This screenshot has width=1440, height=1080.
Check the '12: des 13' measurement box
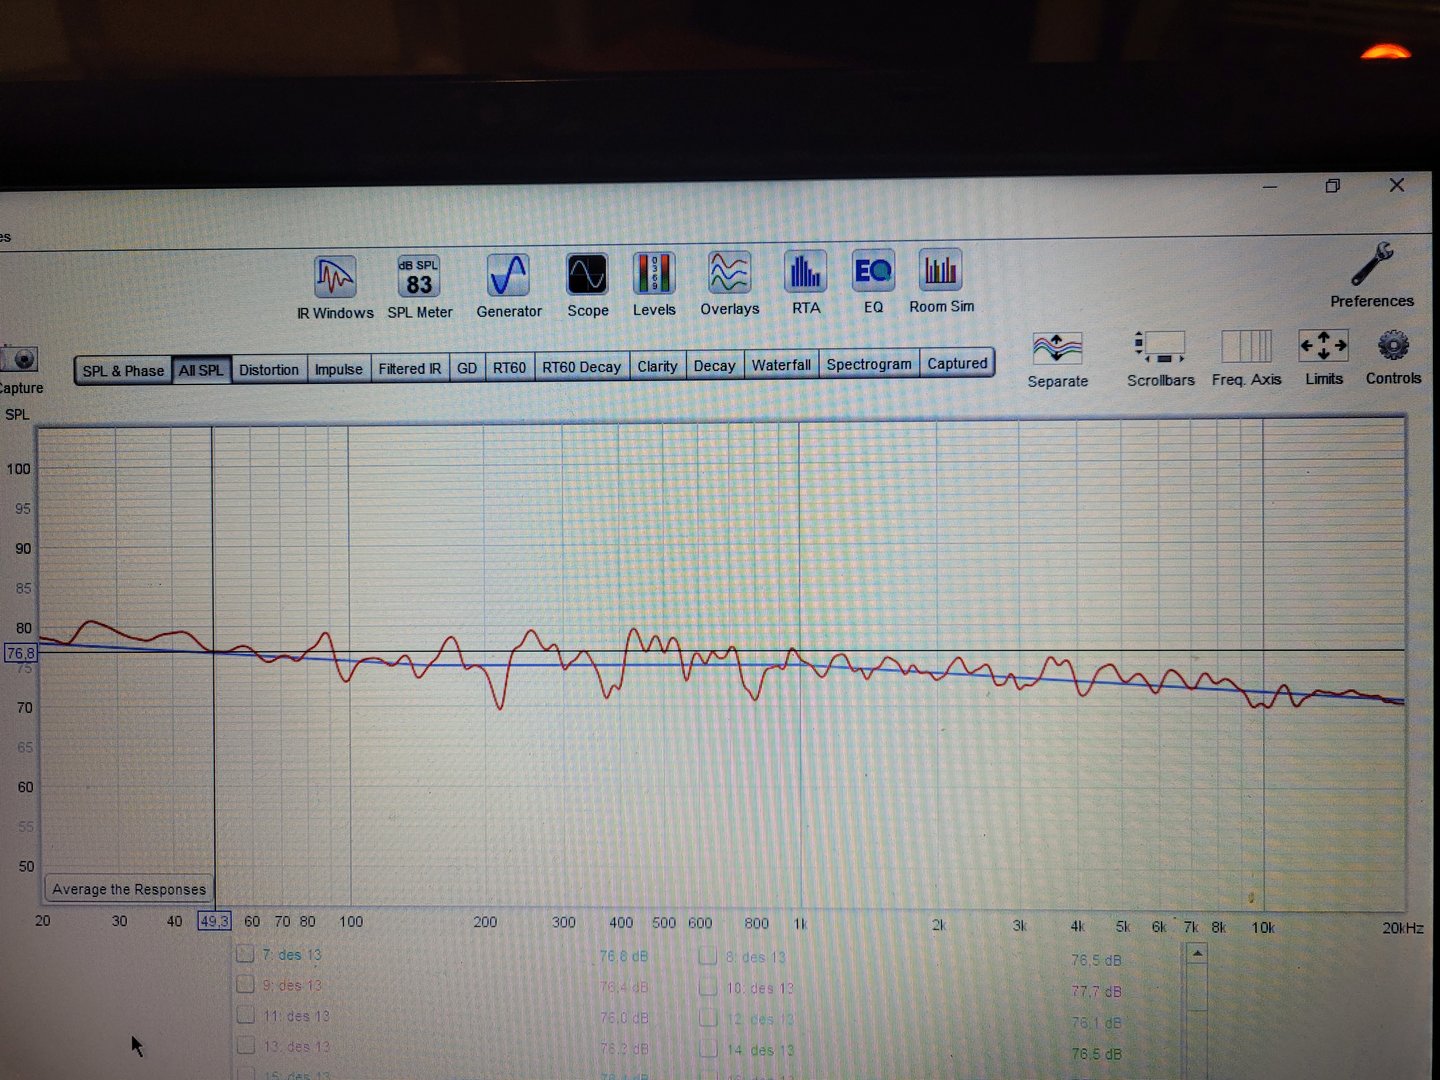click(x=708, y=1019)
